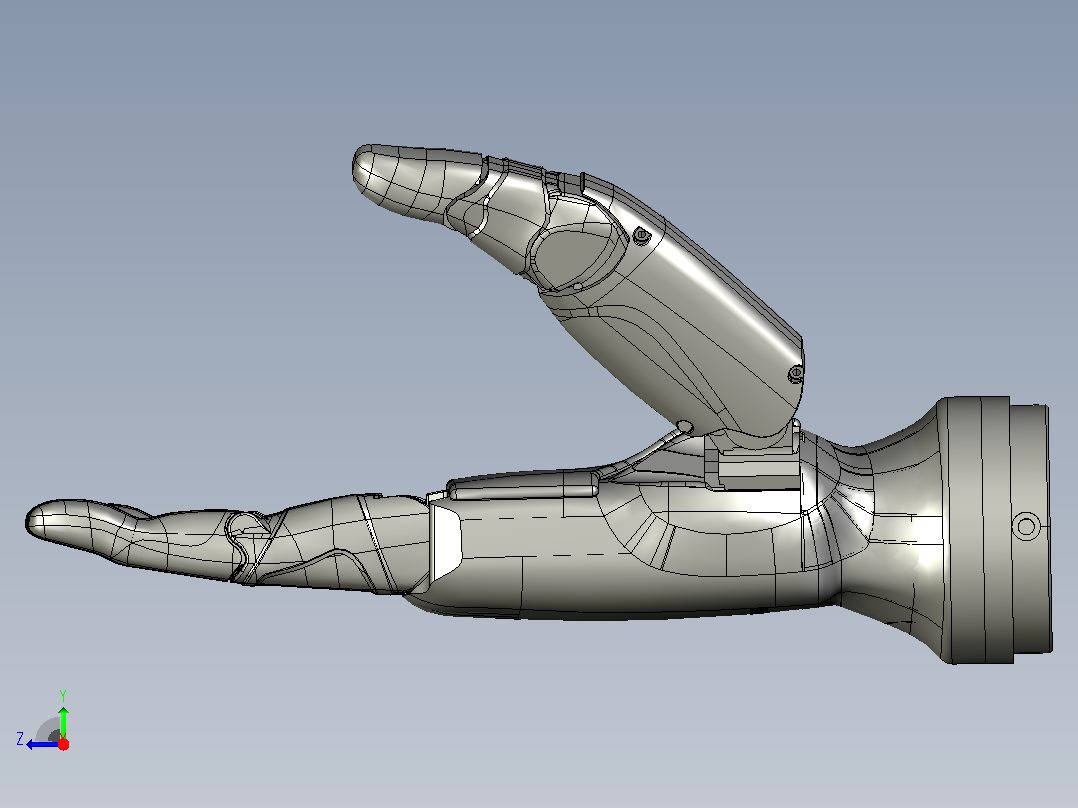
Task: Select the thumb's lower screw hole
Action: pyautogui.click(x=795, y=374)
